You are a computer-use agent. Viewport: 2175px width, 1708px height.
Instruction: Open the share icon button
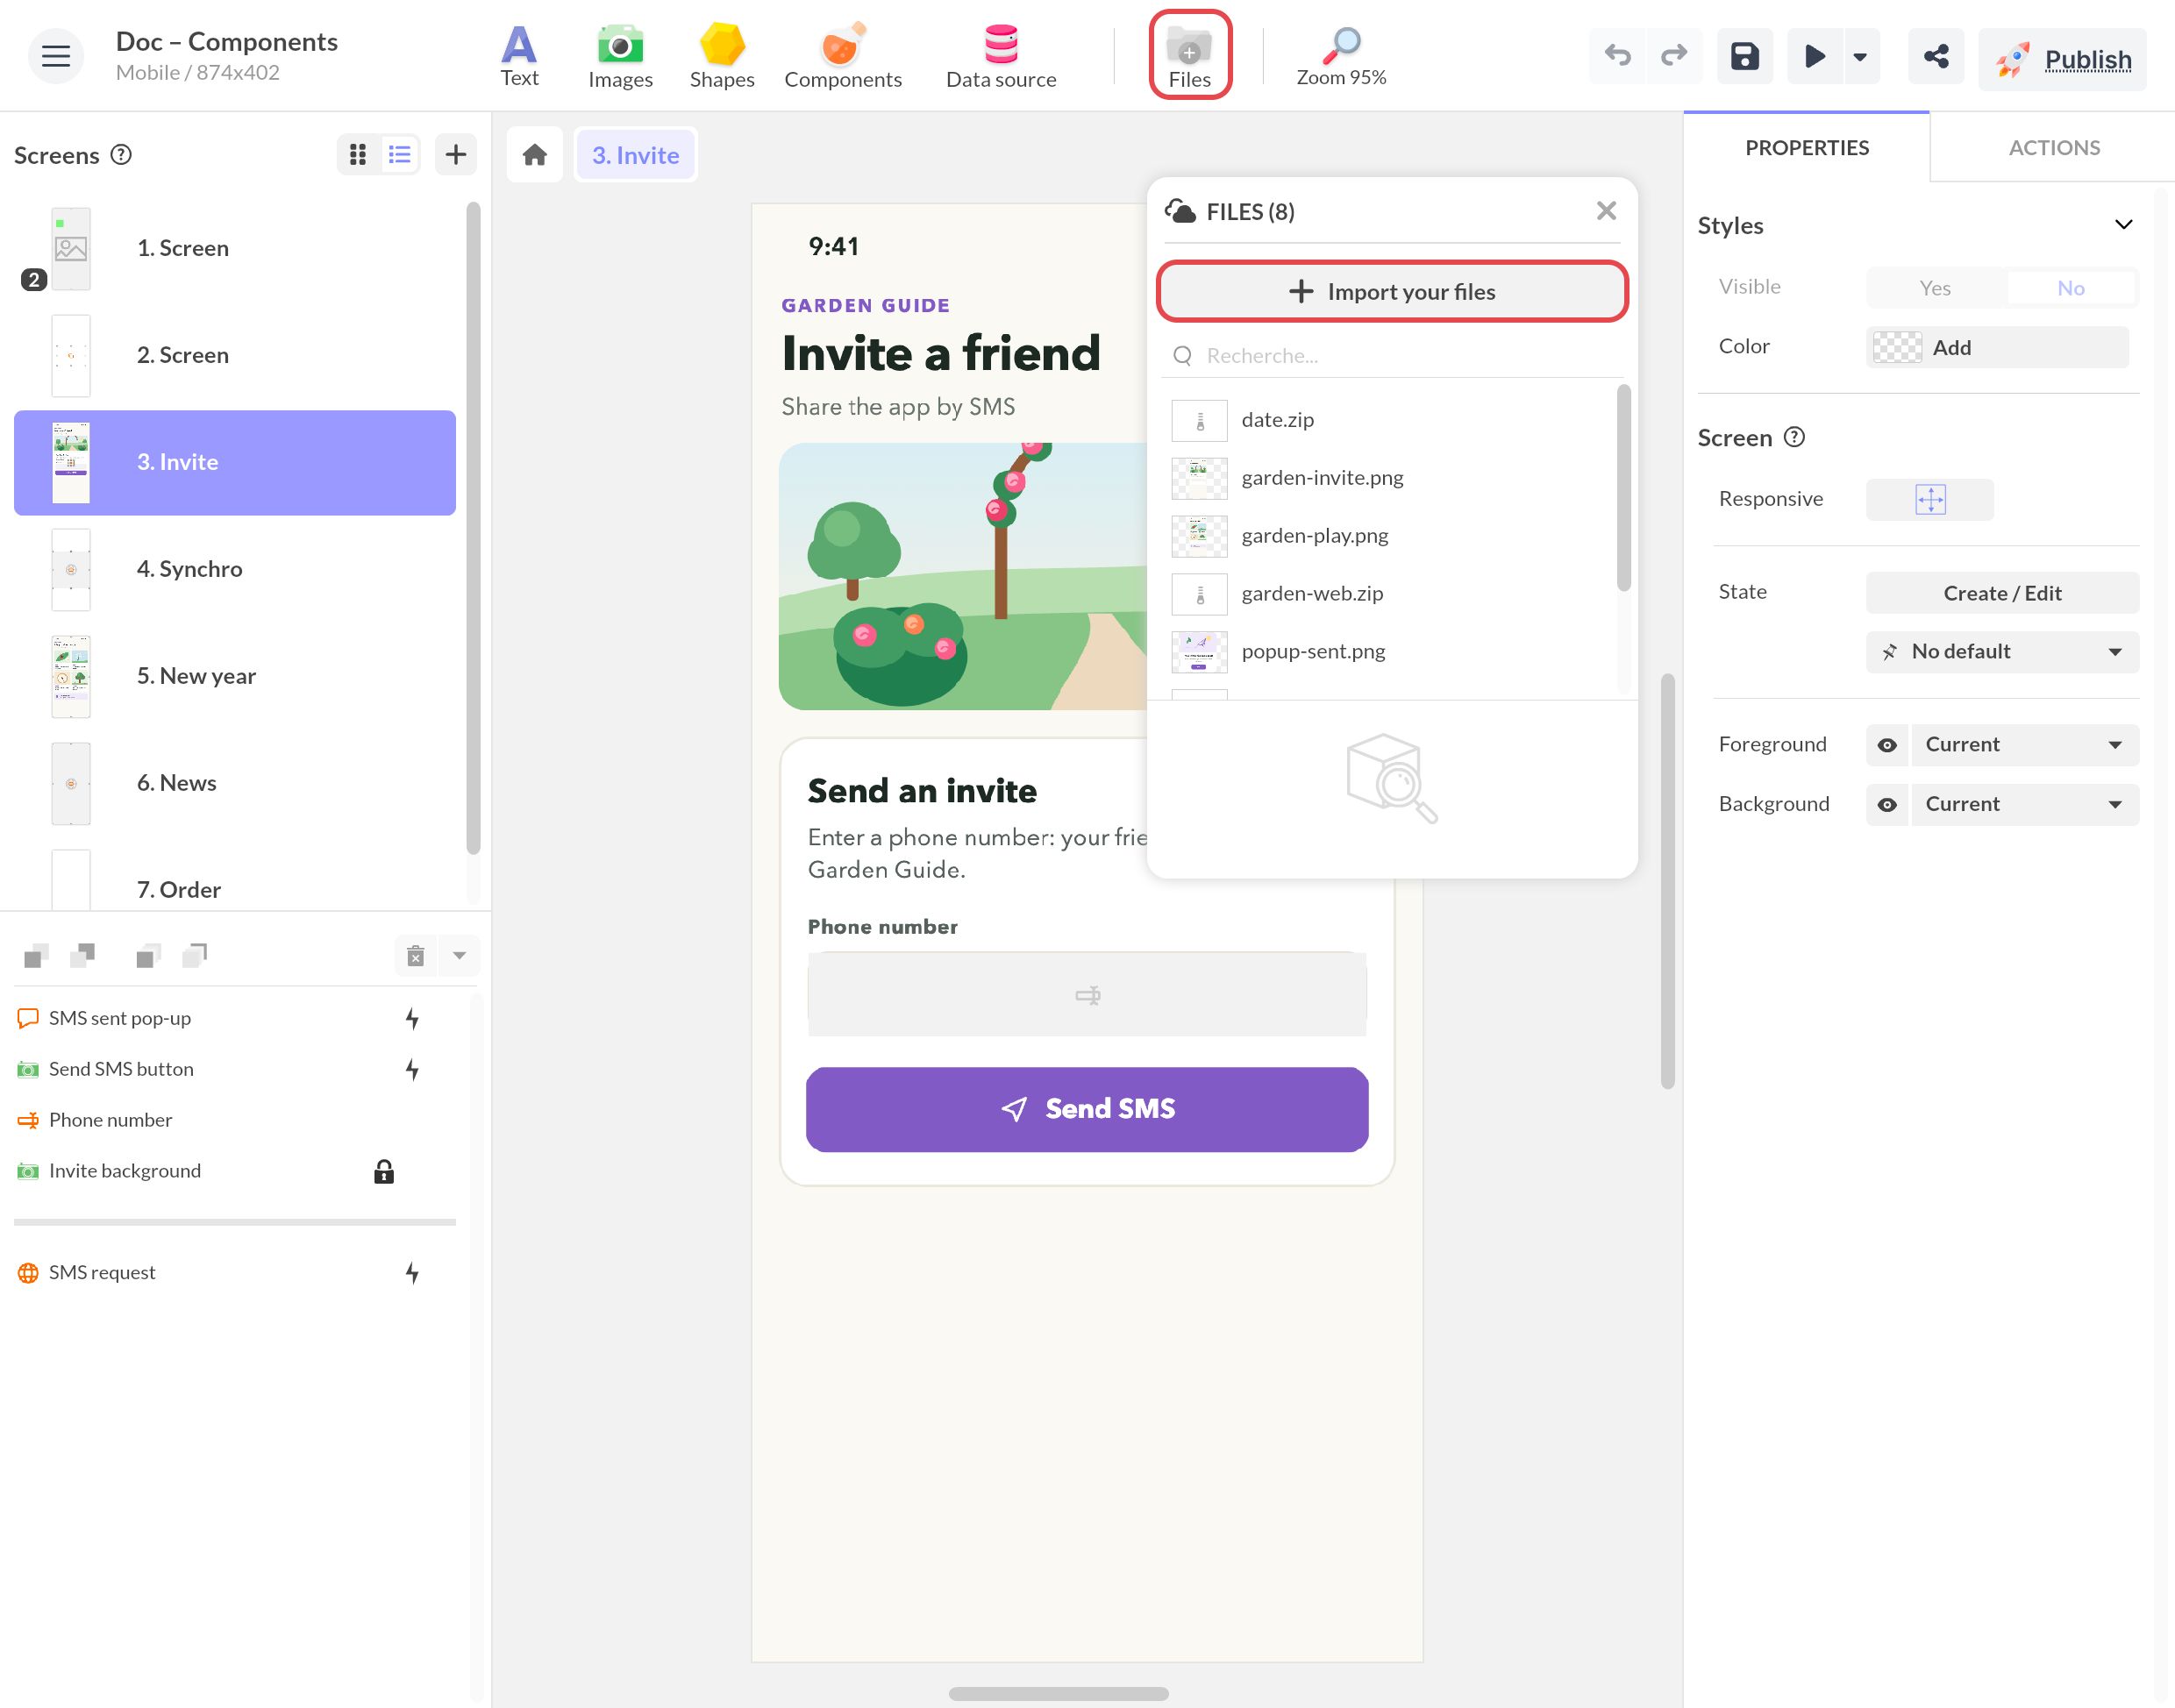[1936, 56]
